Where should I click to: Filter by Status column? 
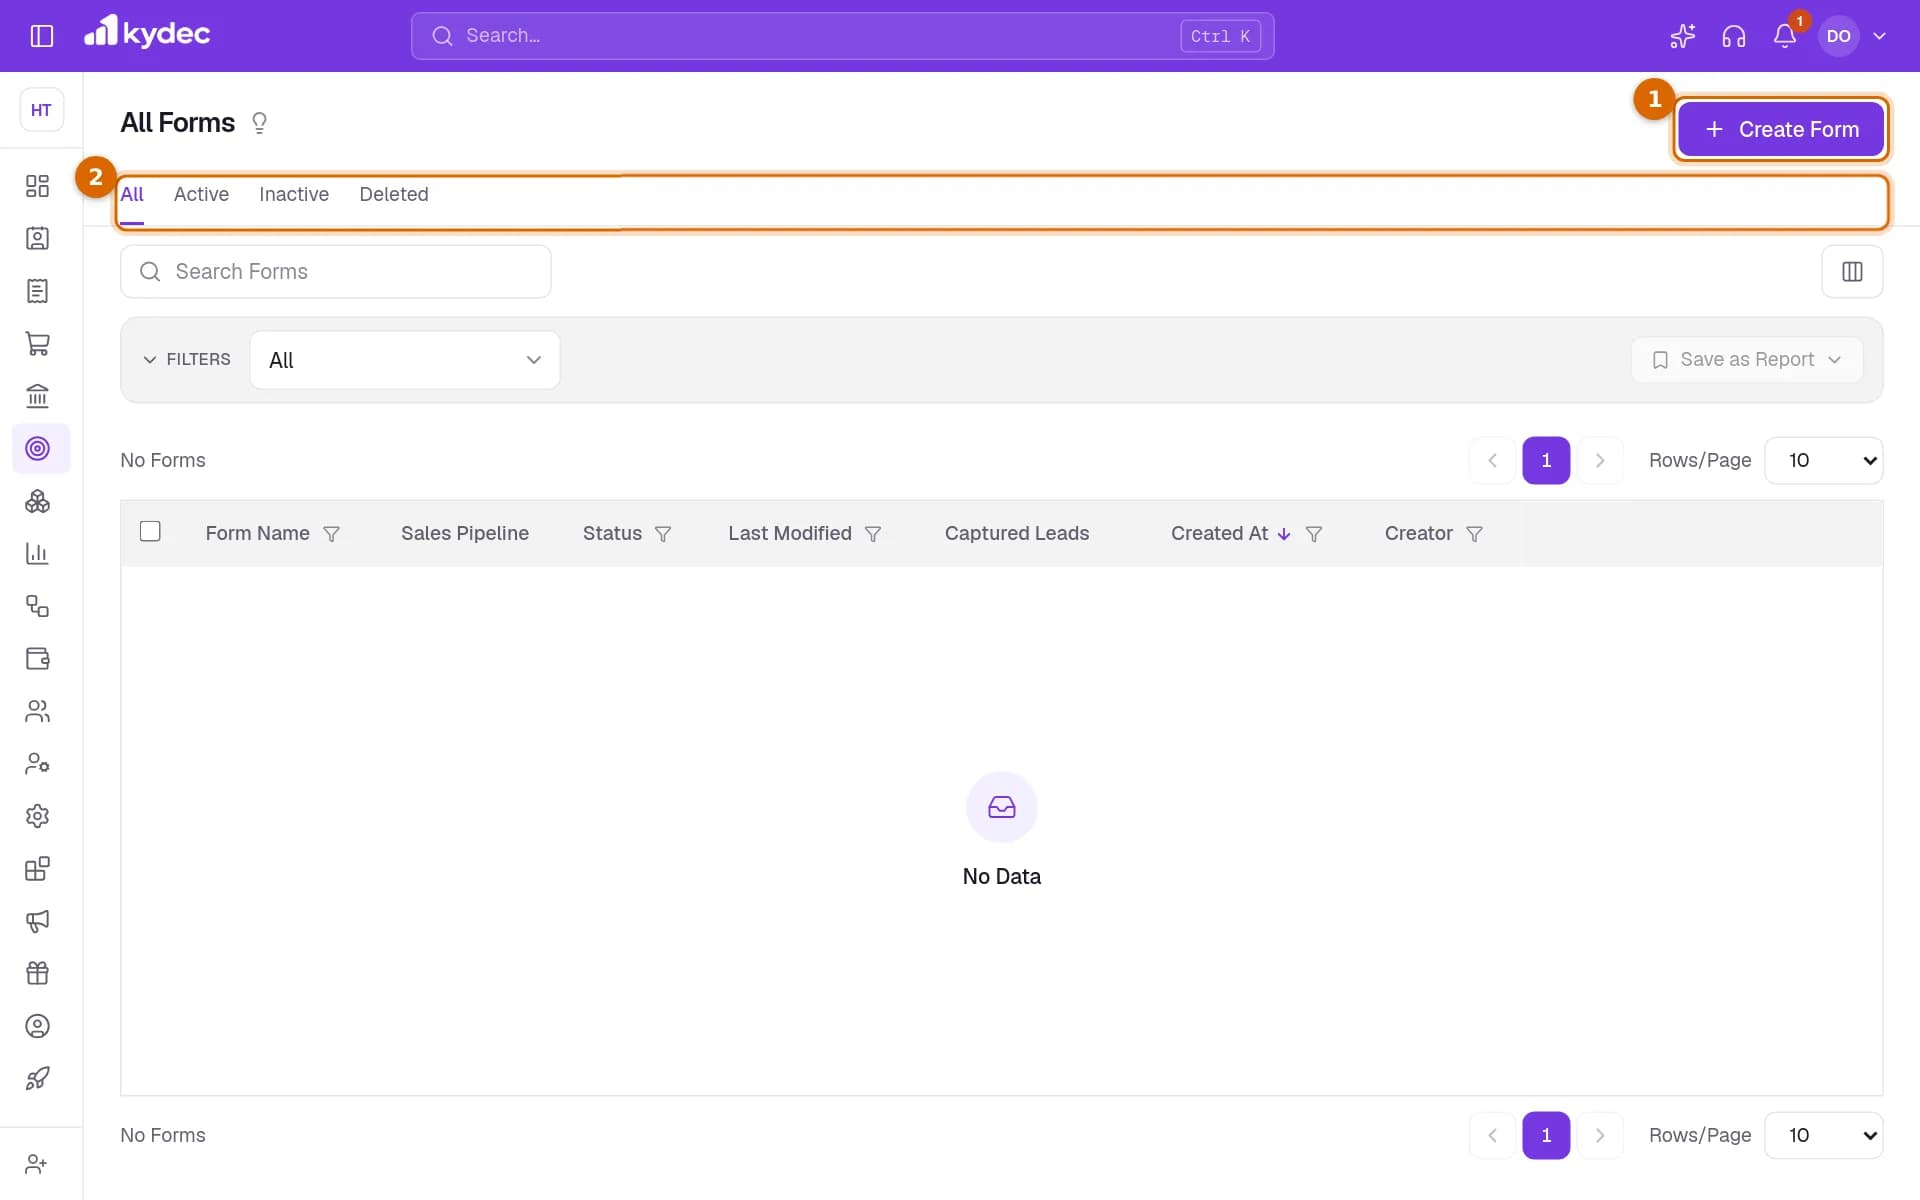(x=662, y=535)
